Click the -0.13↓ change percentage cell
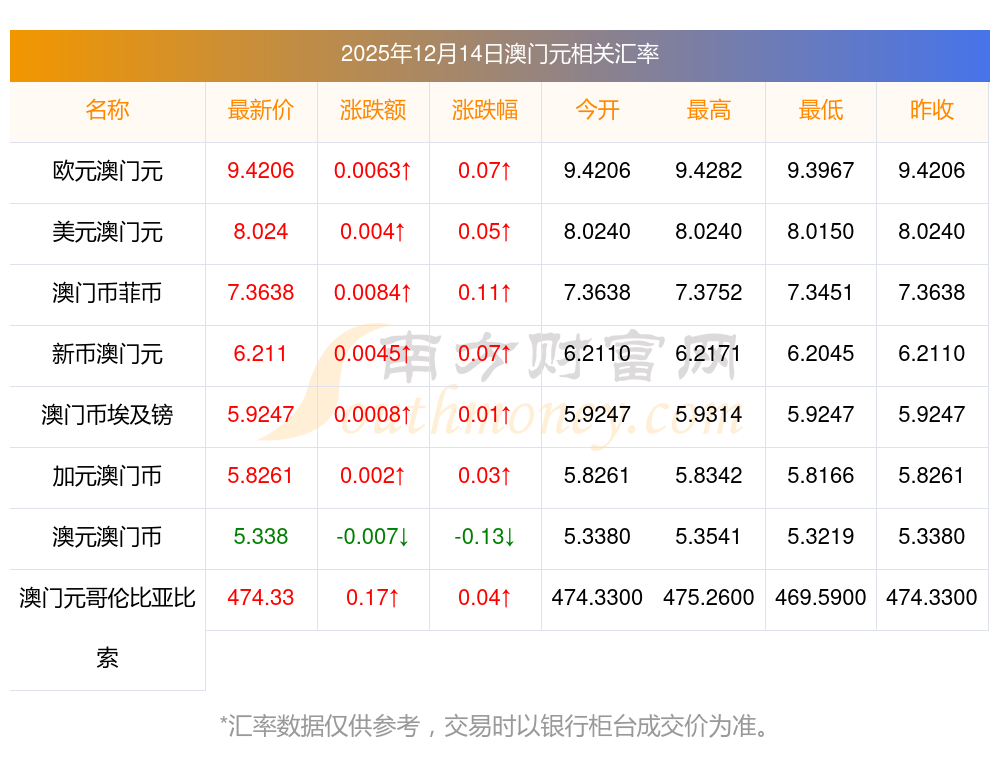1000x757 pixels. (x=485, y=536)
